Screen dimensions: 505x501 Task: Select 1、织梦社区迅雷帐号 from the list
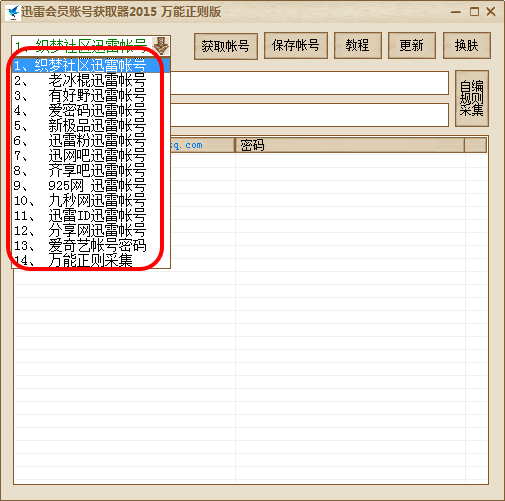91,65
